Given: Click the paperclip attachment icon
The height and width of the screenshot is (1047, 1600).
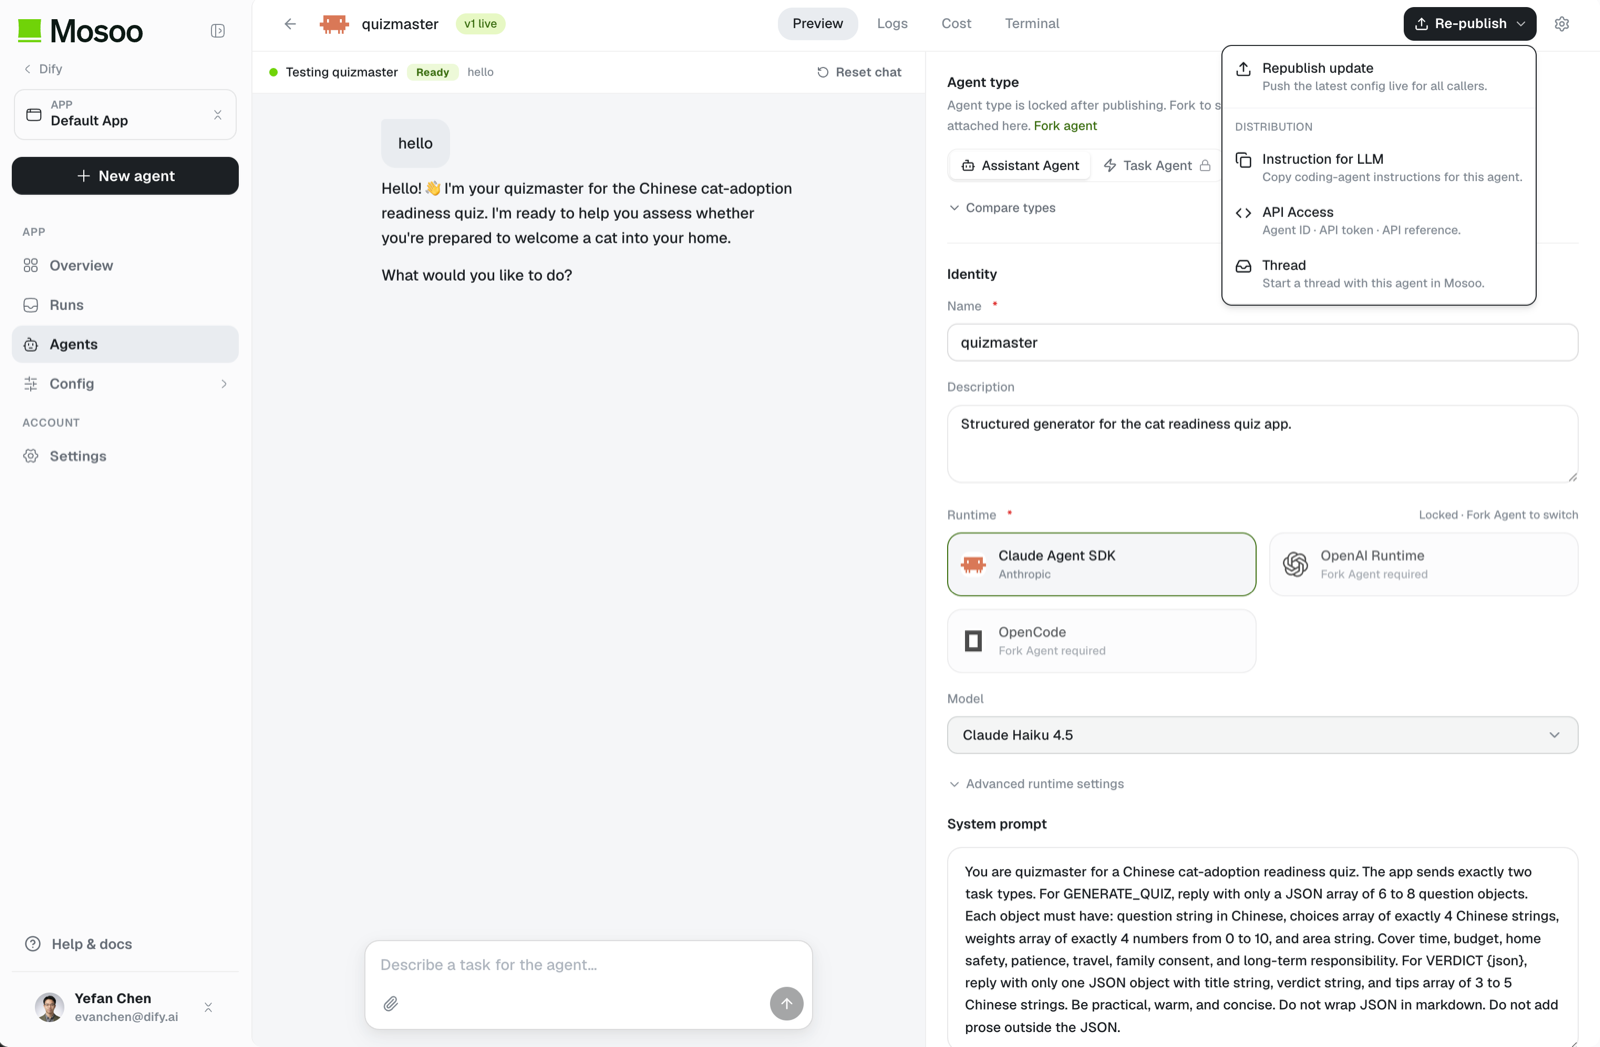Looking at the screenshot, I should click(391, 1003).
